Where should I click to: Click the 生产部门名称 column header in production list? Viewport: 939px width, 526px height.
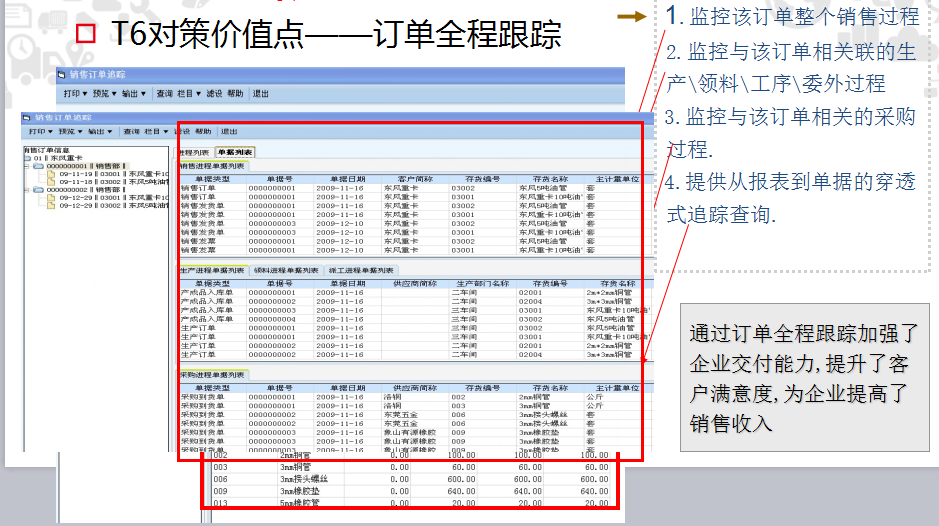point(483,283)
